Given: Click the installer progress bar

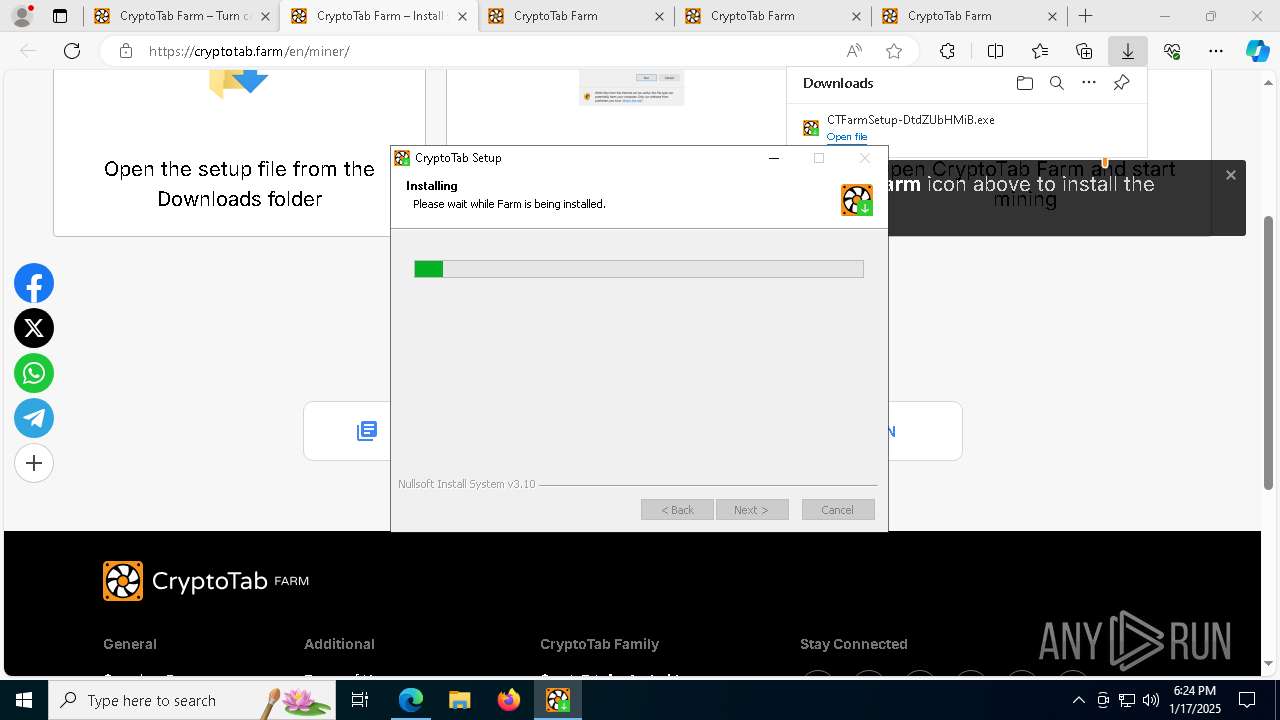Looking at the screenshot, I should point(639,269).
